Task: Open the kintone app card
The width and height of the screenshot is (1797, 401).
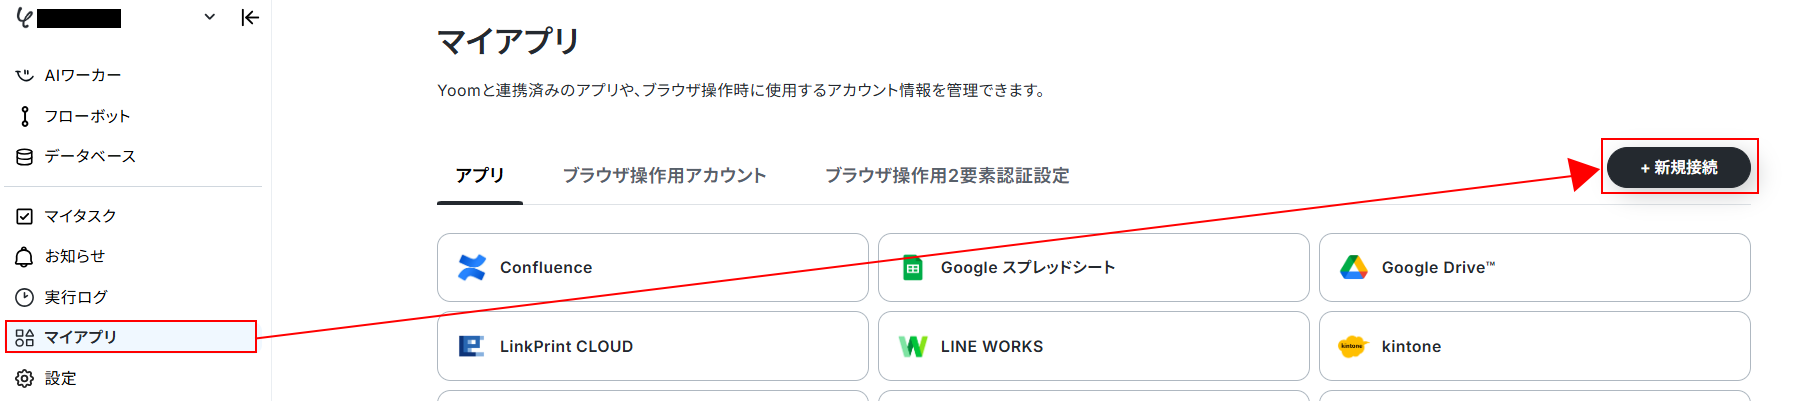Action: point(1535,346)
